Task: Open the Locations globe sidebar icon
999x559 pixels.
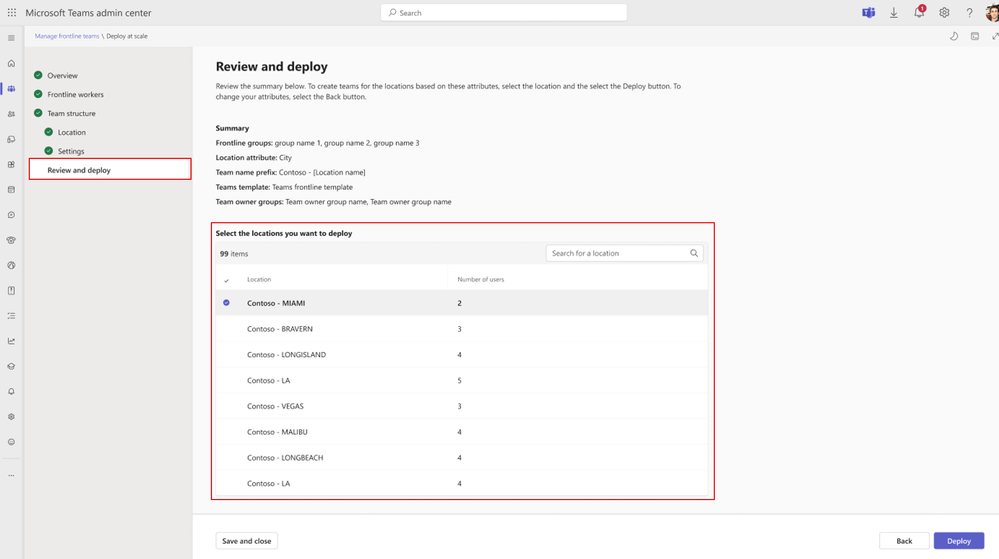Action: tap(11, 265)
